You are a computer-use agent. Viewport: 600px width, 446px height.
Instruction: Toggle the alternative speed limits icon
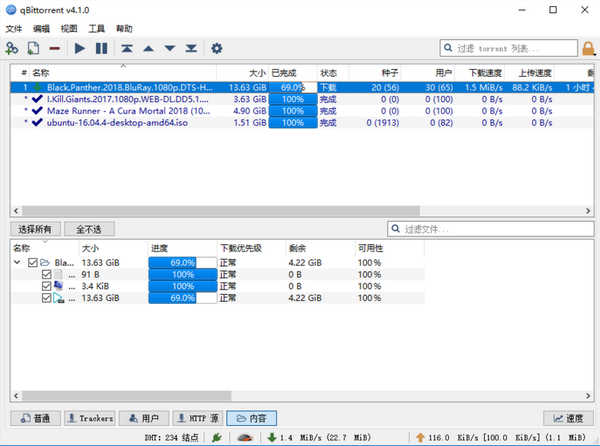[x=245, y=437]
